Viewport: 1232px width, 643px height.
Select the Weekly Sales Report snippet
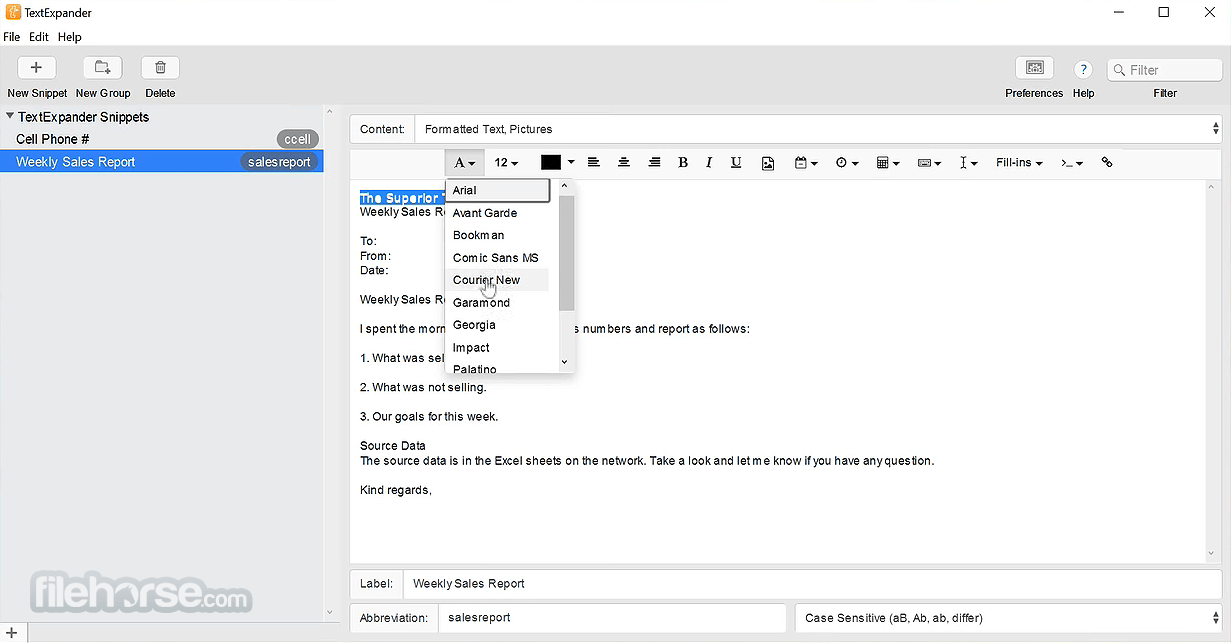click(162, 161)
